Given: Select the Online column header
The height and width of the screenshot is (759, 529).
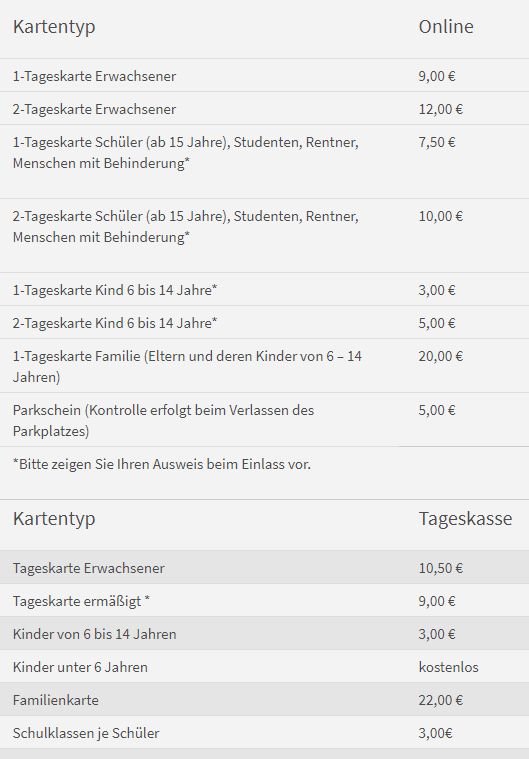Looking at the screenshot, I should [x=446, y=26].
